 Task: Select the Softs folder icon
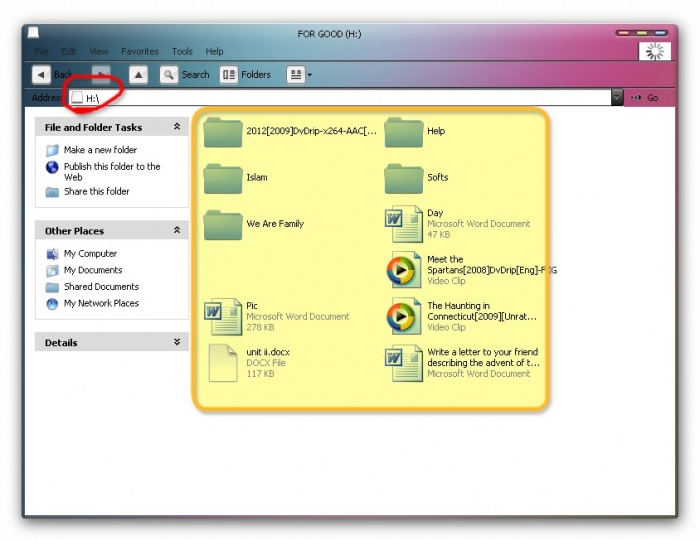click(404, 179)
